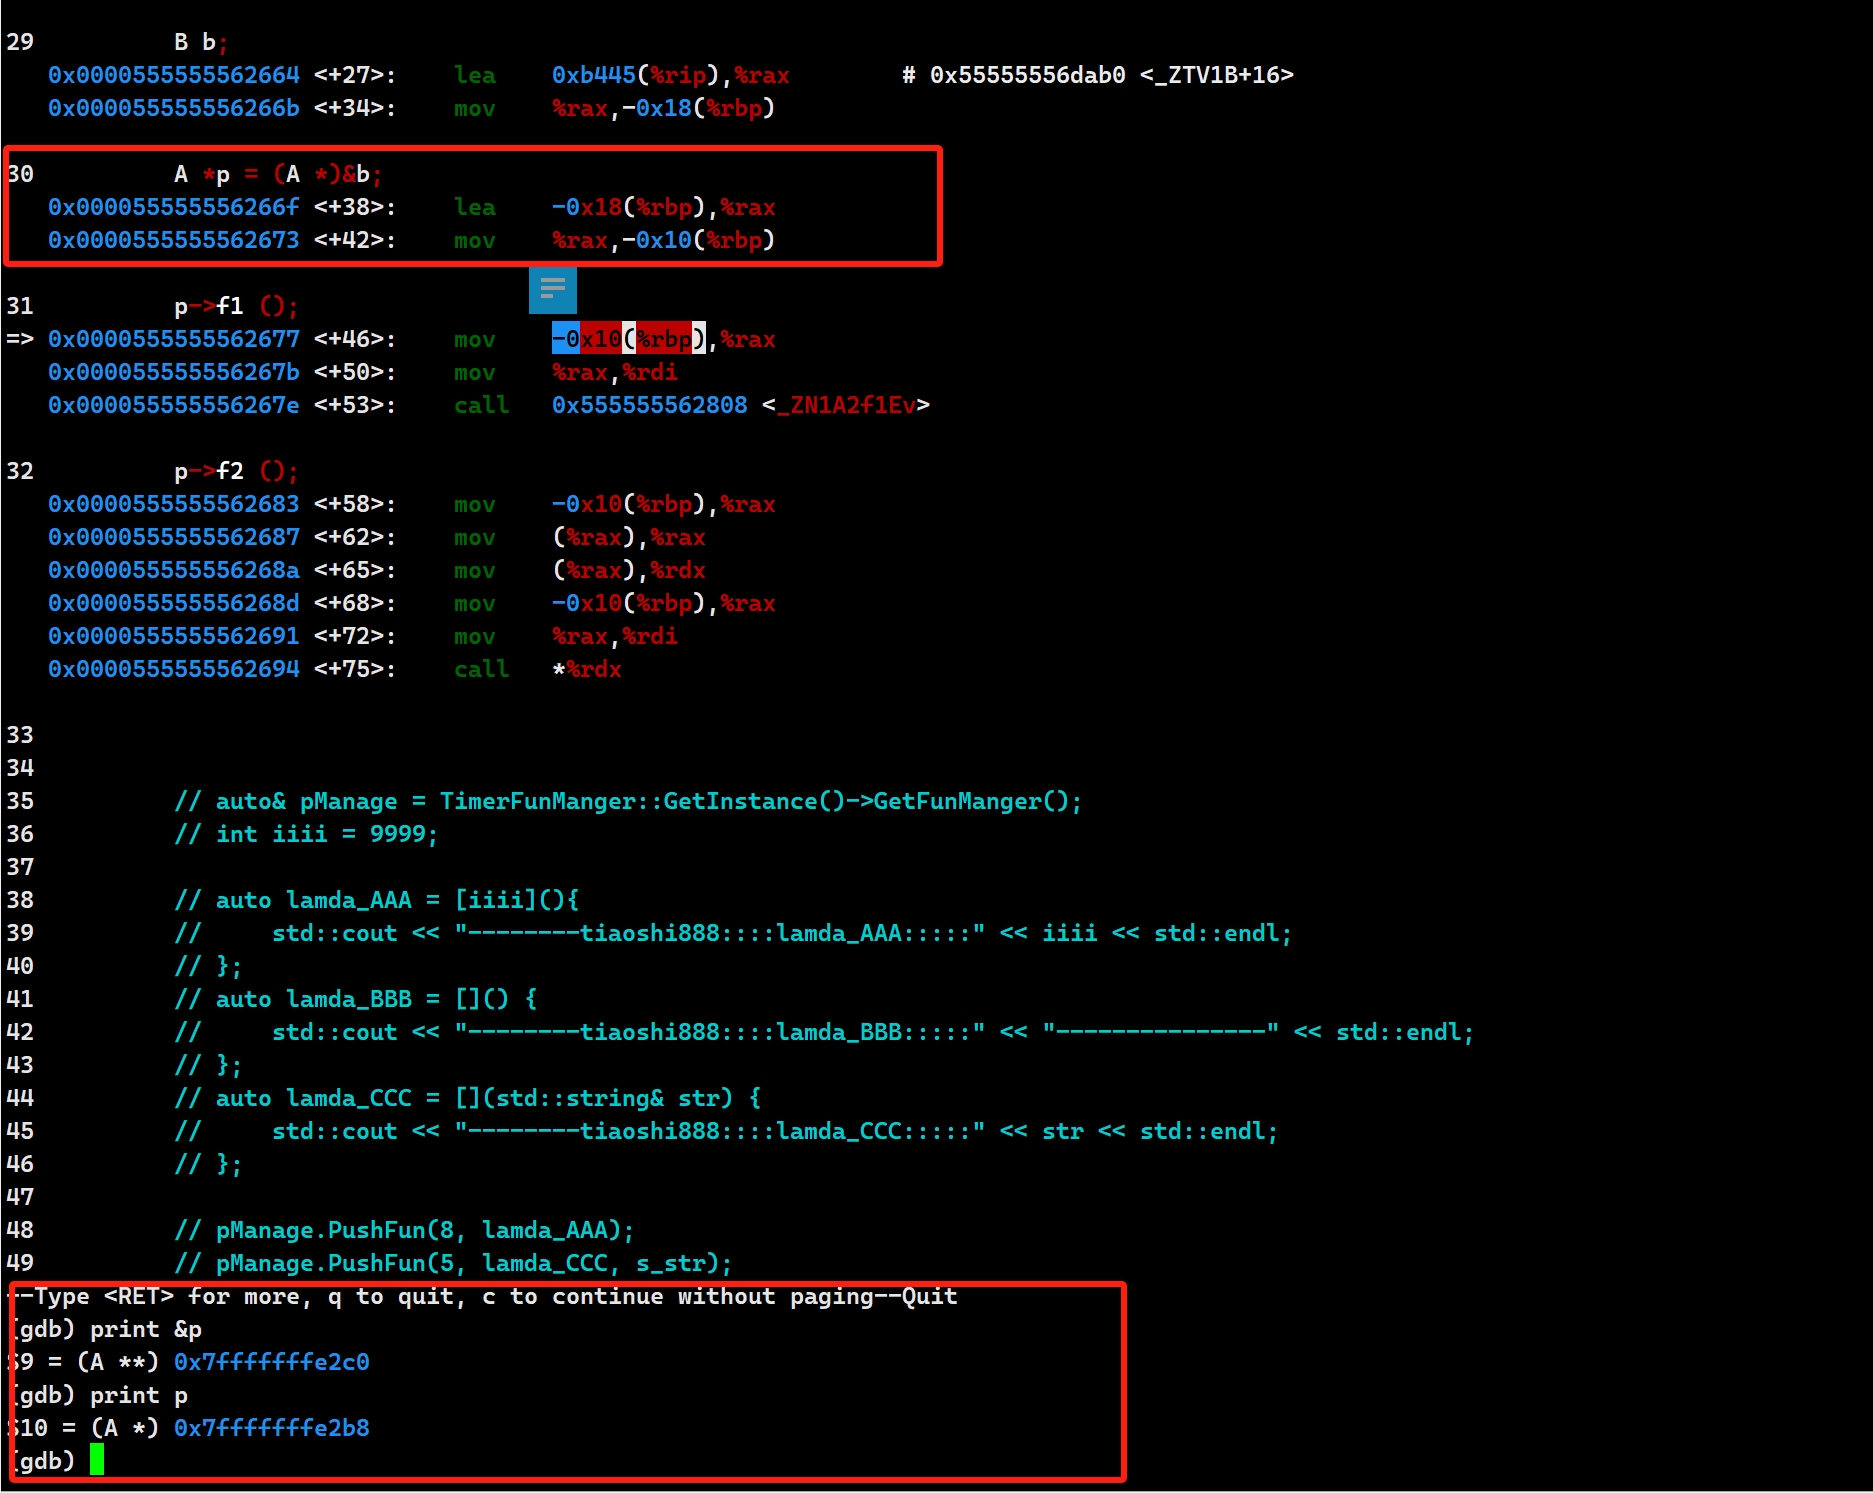Click source line 'p->f2 ();'

(x=236, y=471)
